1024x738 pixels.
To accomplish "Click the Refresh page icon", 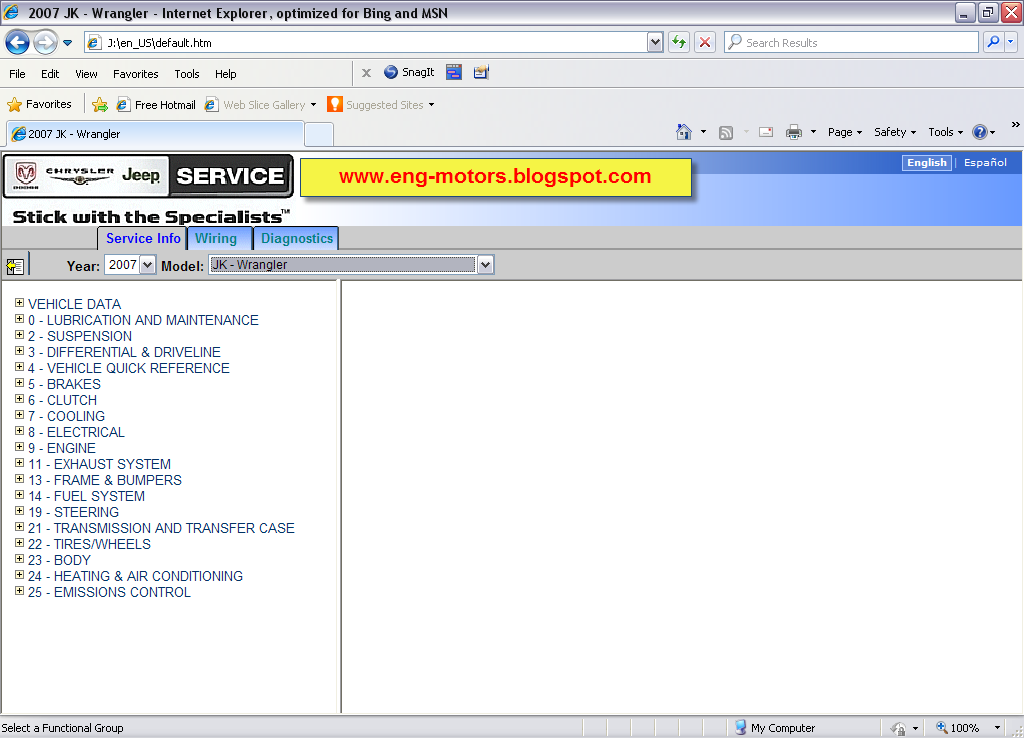I will coord(679,42).
